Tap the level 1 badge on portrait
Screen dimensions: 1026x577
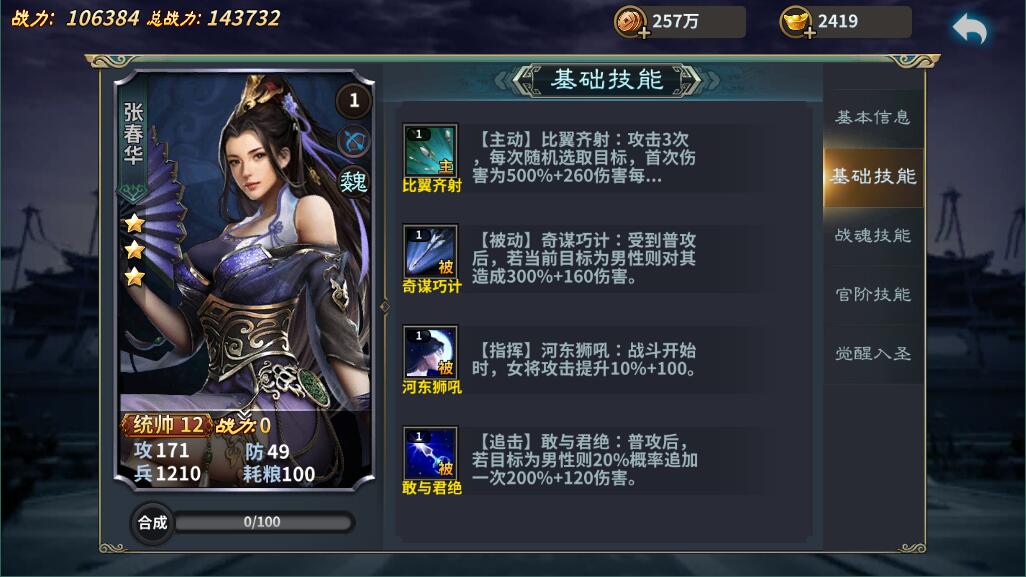tap(354, 100)
